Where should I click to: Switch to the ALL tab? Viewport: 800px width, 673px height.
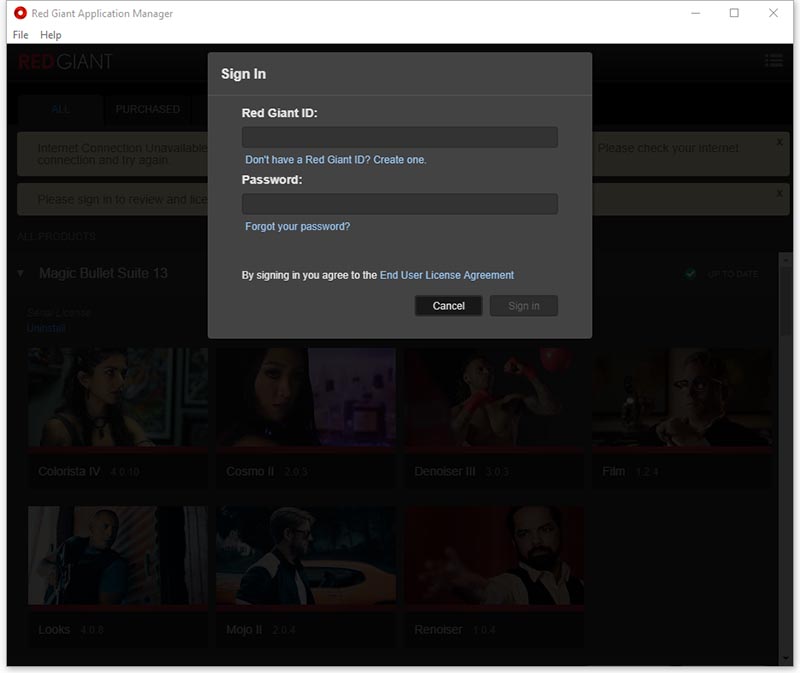pyautogui.click(x=61, y=109)
